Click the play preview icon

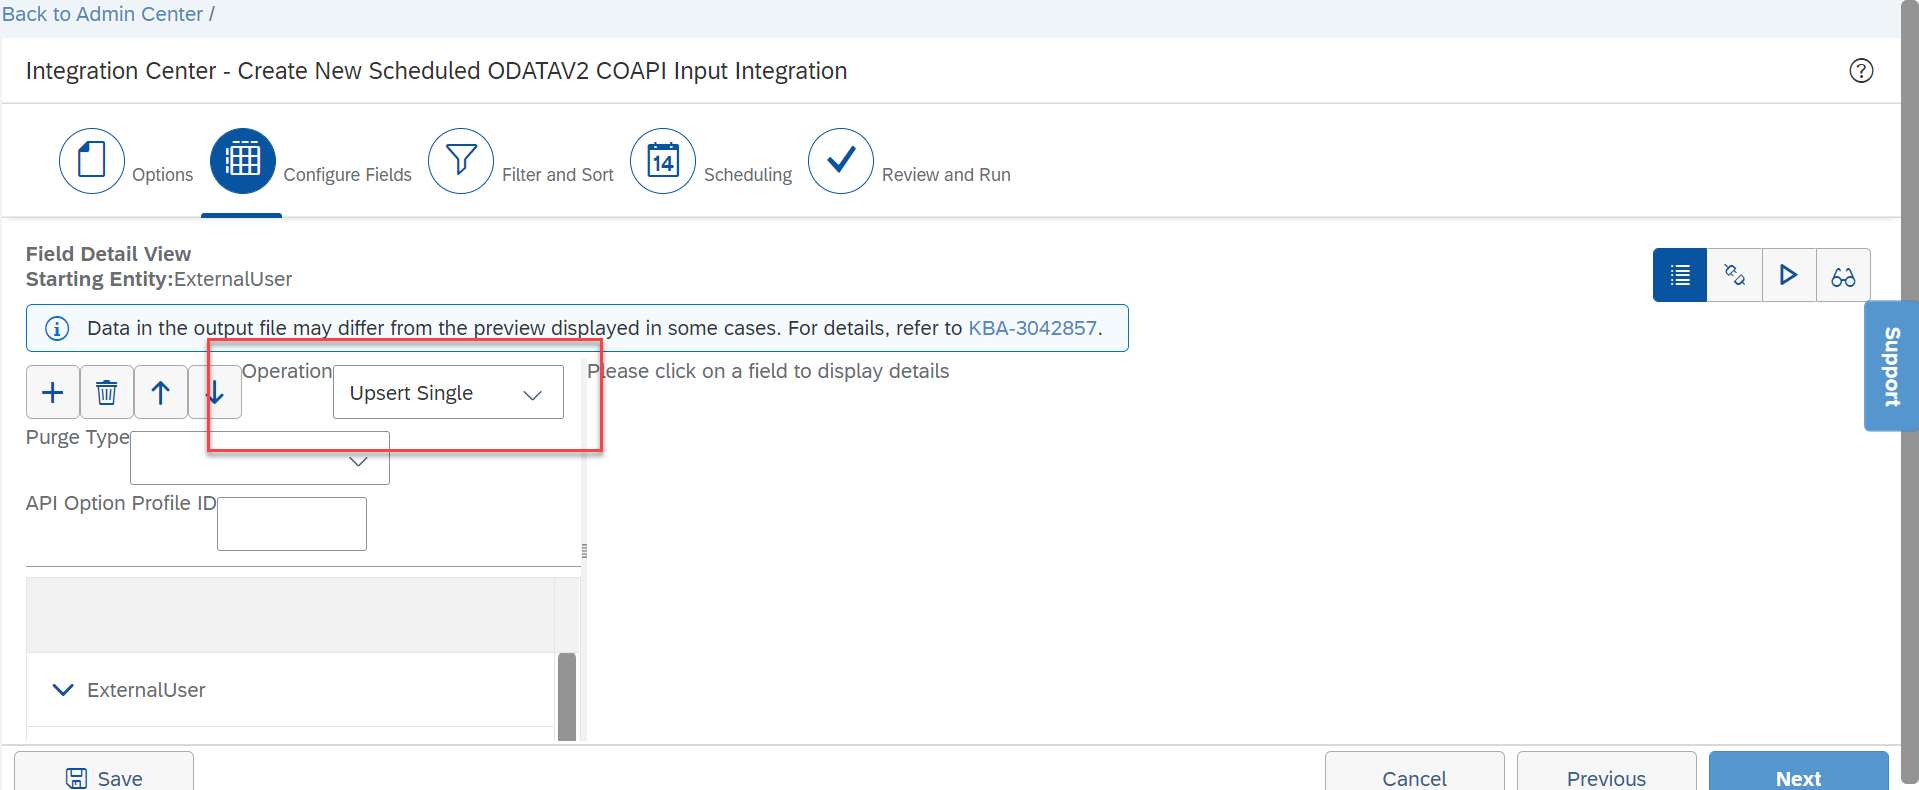(x=1789, y=275)
